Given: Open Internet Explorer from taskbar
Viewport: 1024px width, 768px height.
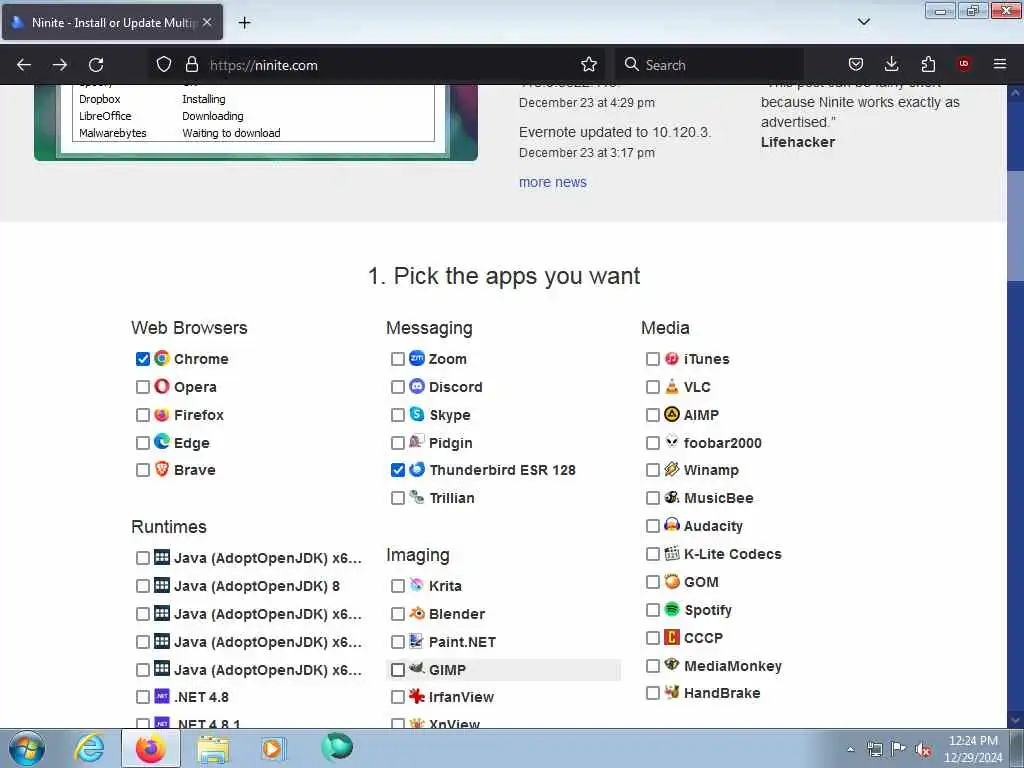Looking at the screenshot, I should pyautogui.click(x=89, y=748).
